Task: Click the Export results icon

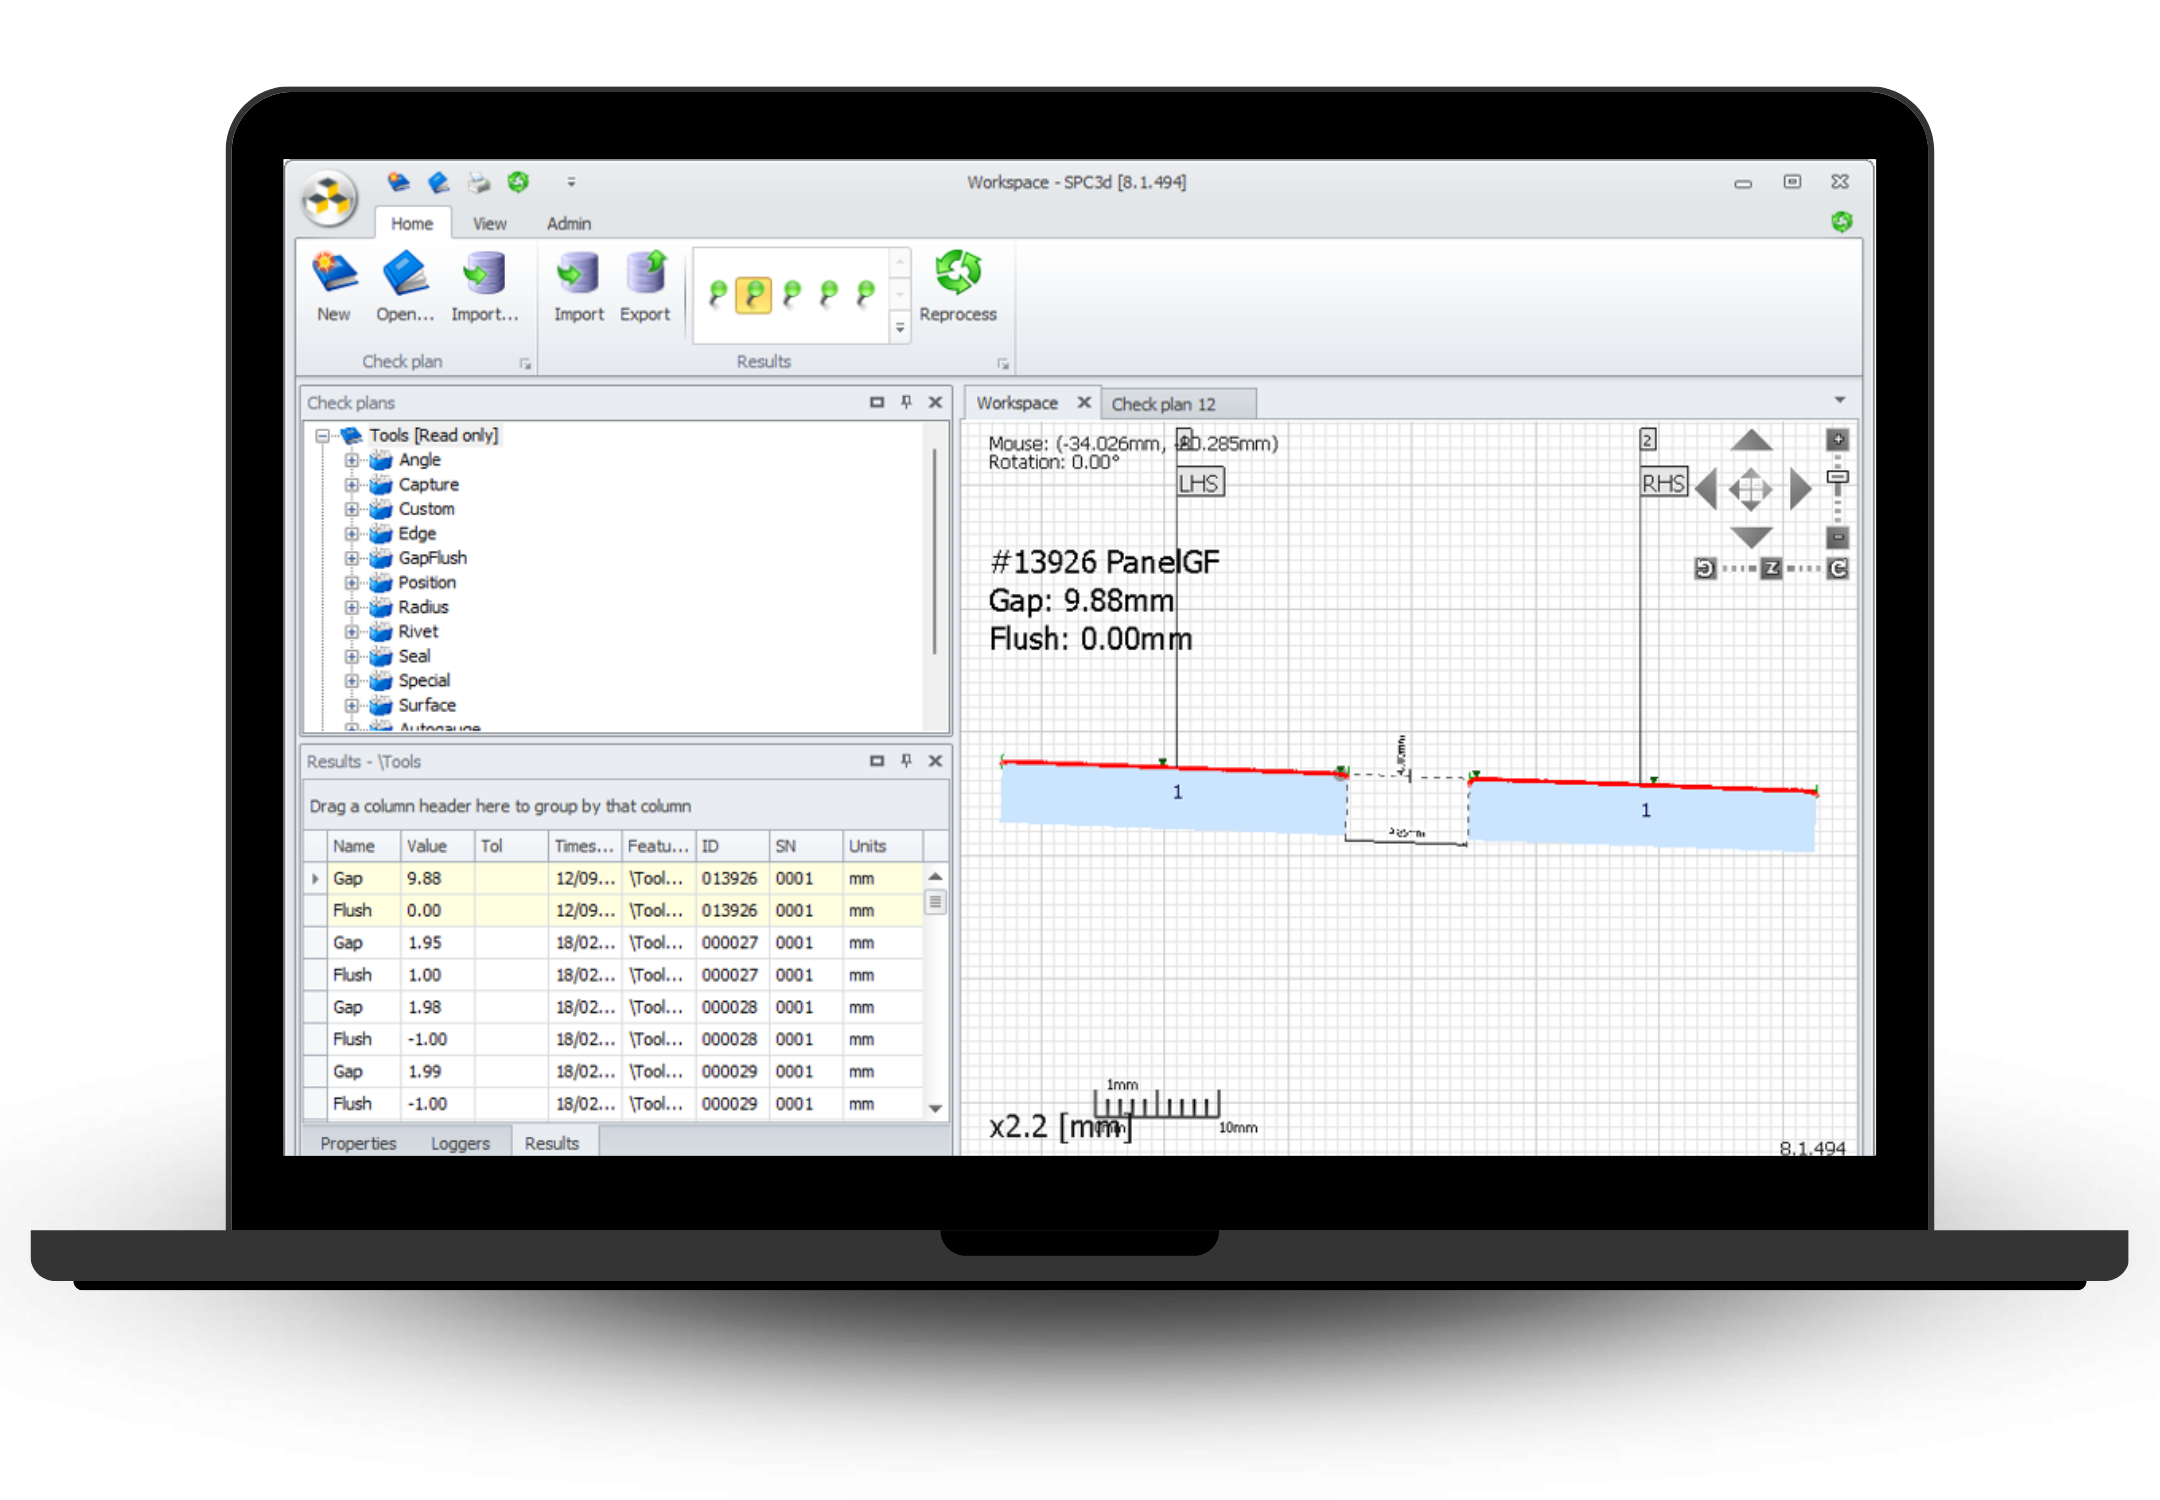Action: point(646,274)
